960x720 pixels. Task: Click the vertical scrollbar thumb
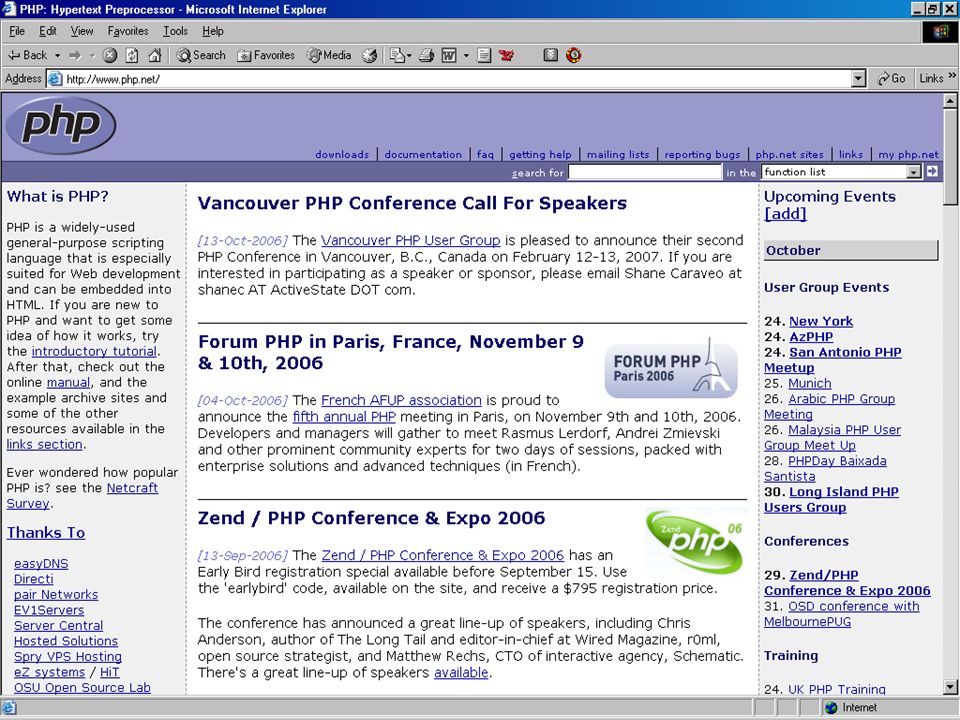click(950, 157)
